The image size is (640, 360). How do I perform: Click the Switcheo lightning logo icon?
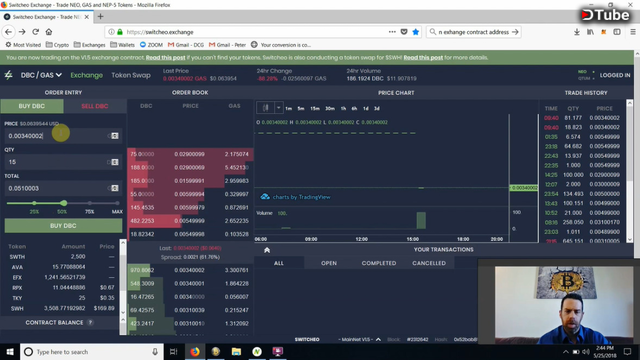click(x=8, y=75)
